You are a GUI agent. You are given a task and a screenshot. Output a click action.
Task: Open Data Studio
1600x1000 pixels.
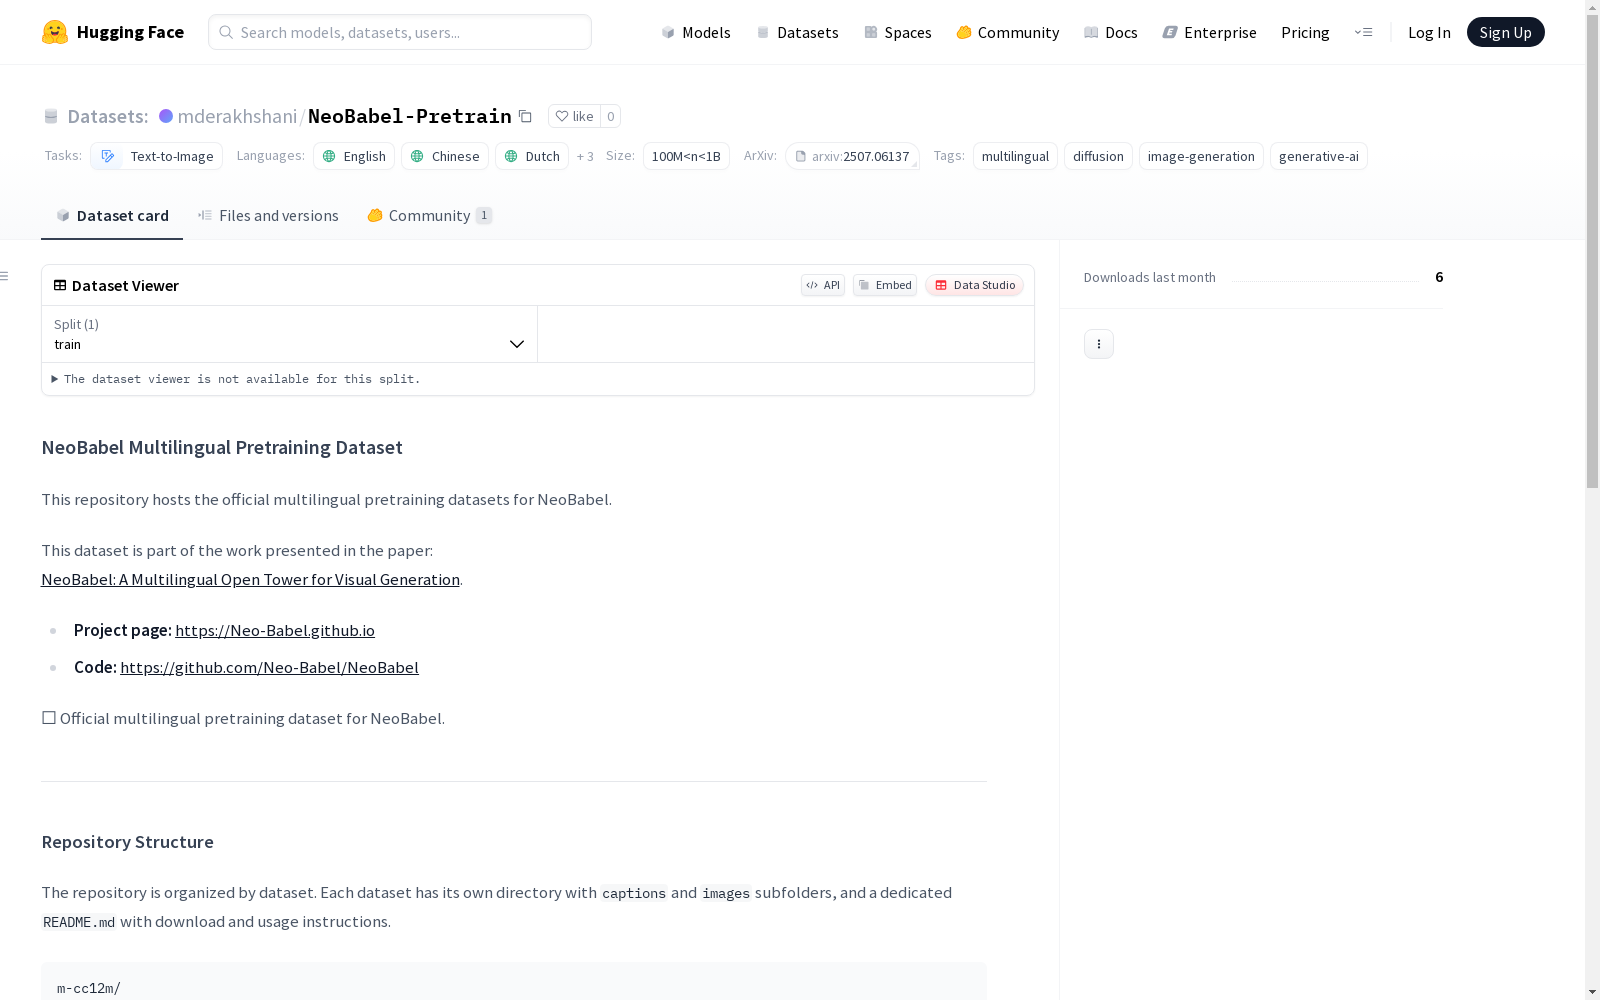[975, 285]
